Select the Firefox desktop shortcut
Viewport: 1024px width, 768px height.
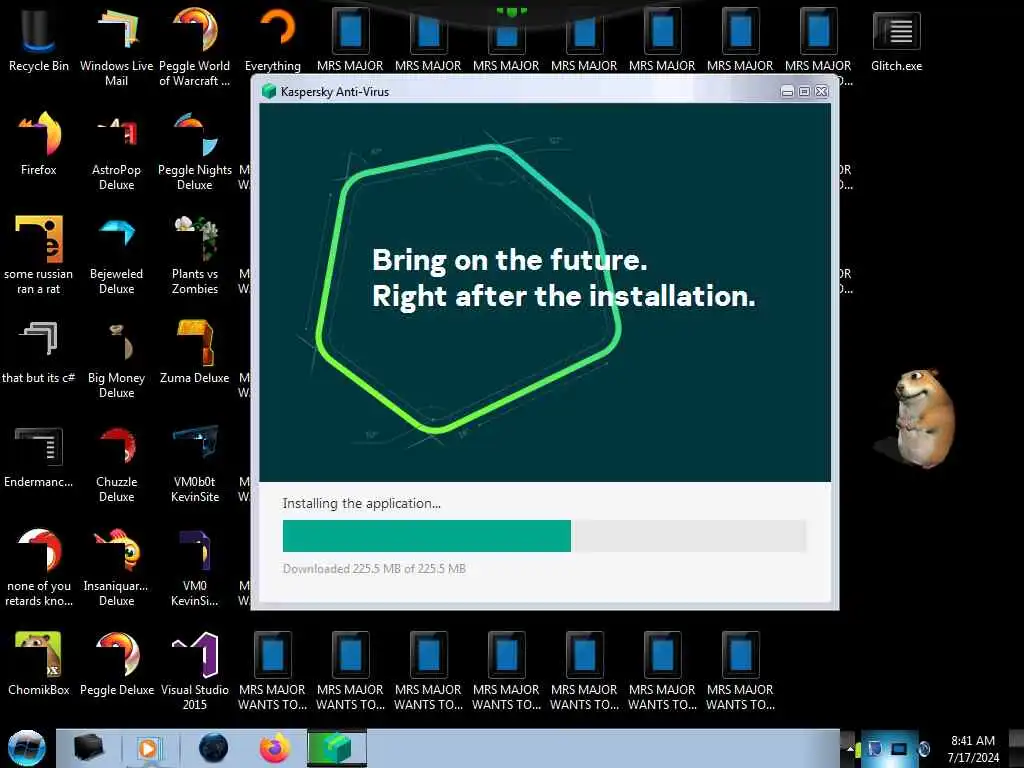[39, 142]
